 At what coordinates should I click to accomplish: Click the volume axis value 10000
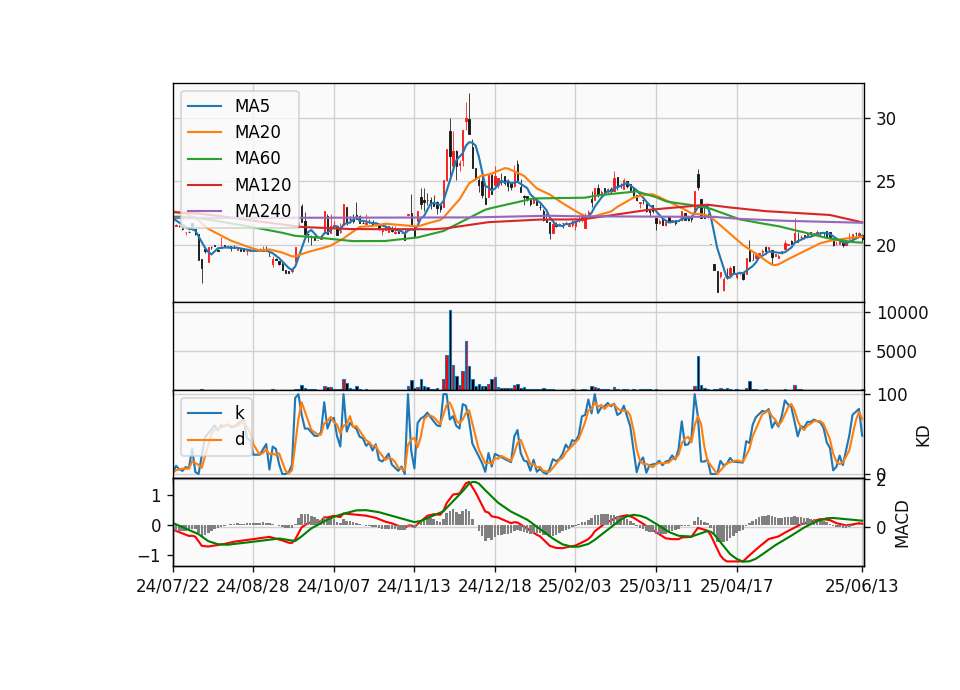click(x=902, y=313)
